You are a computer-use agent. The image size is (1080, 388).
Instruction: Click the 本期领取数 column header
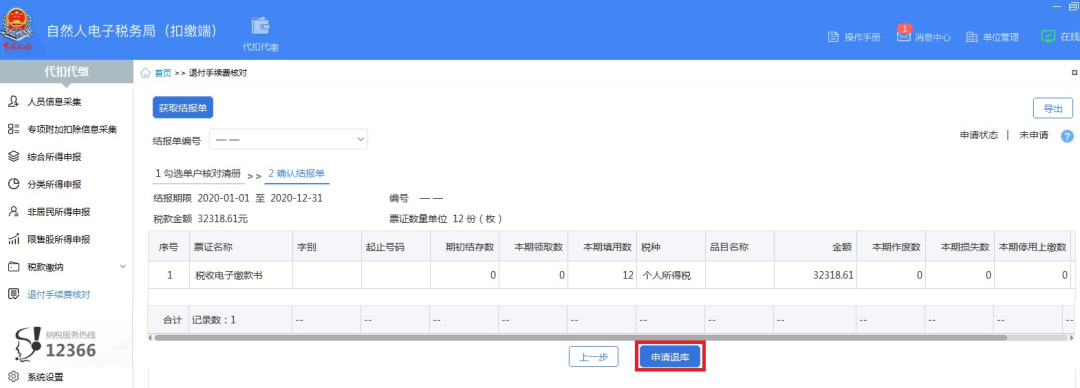click(533, 247)
